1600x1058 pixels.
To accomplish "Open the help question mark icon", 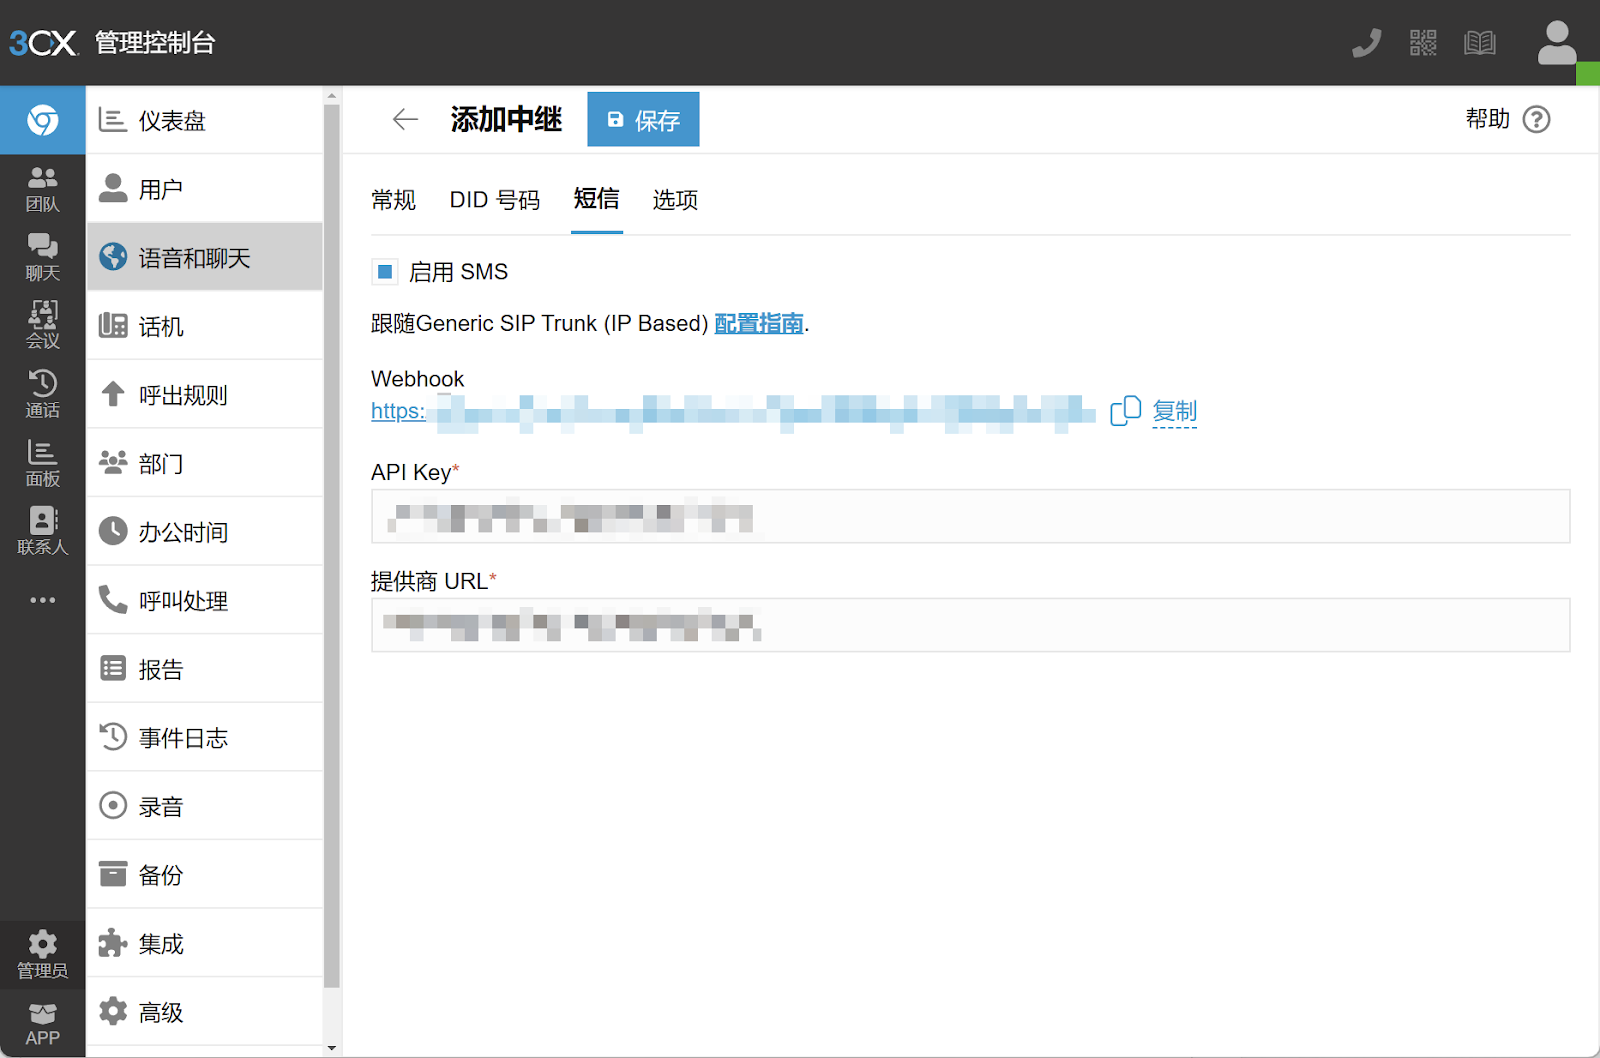I will click(x=1536, y=120).
